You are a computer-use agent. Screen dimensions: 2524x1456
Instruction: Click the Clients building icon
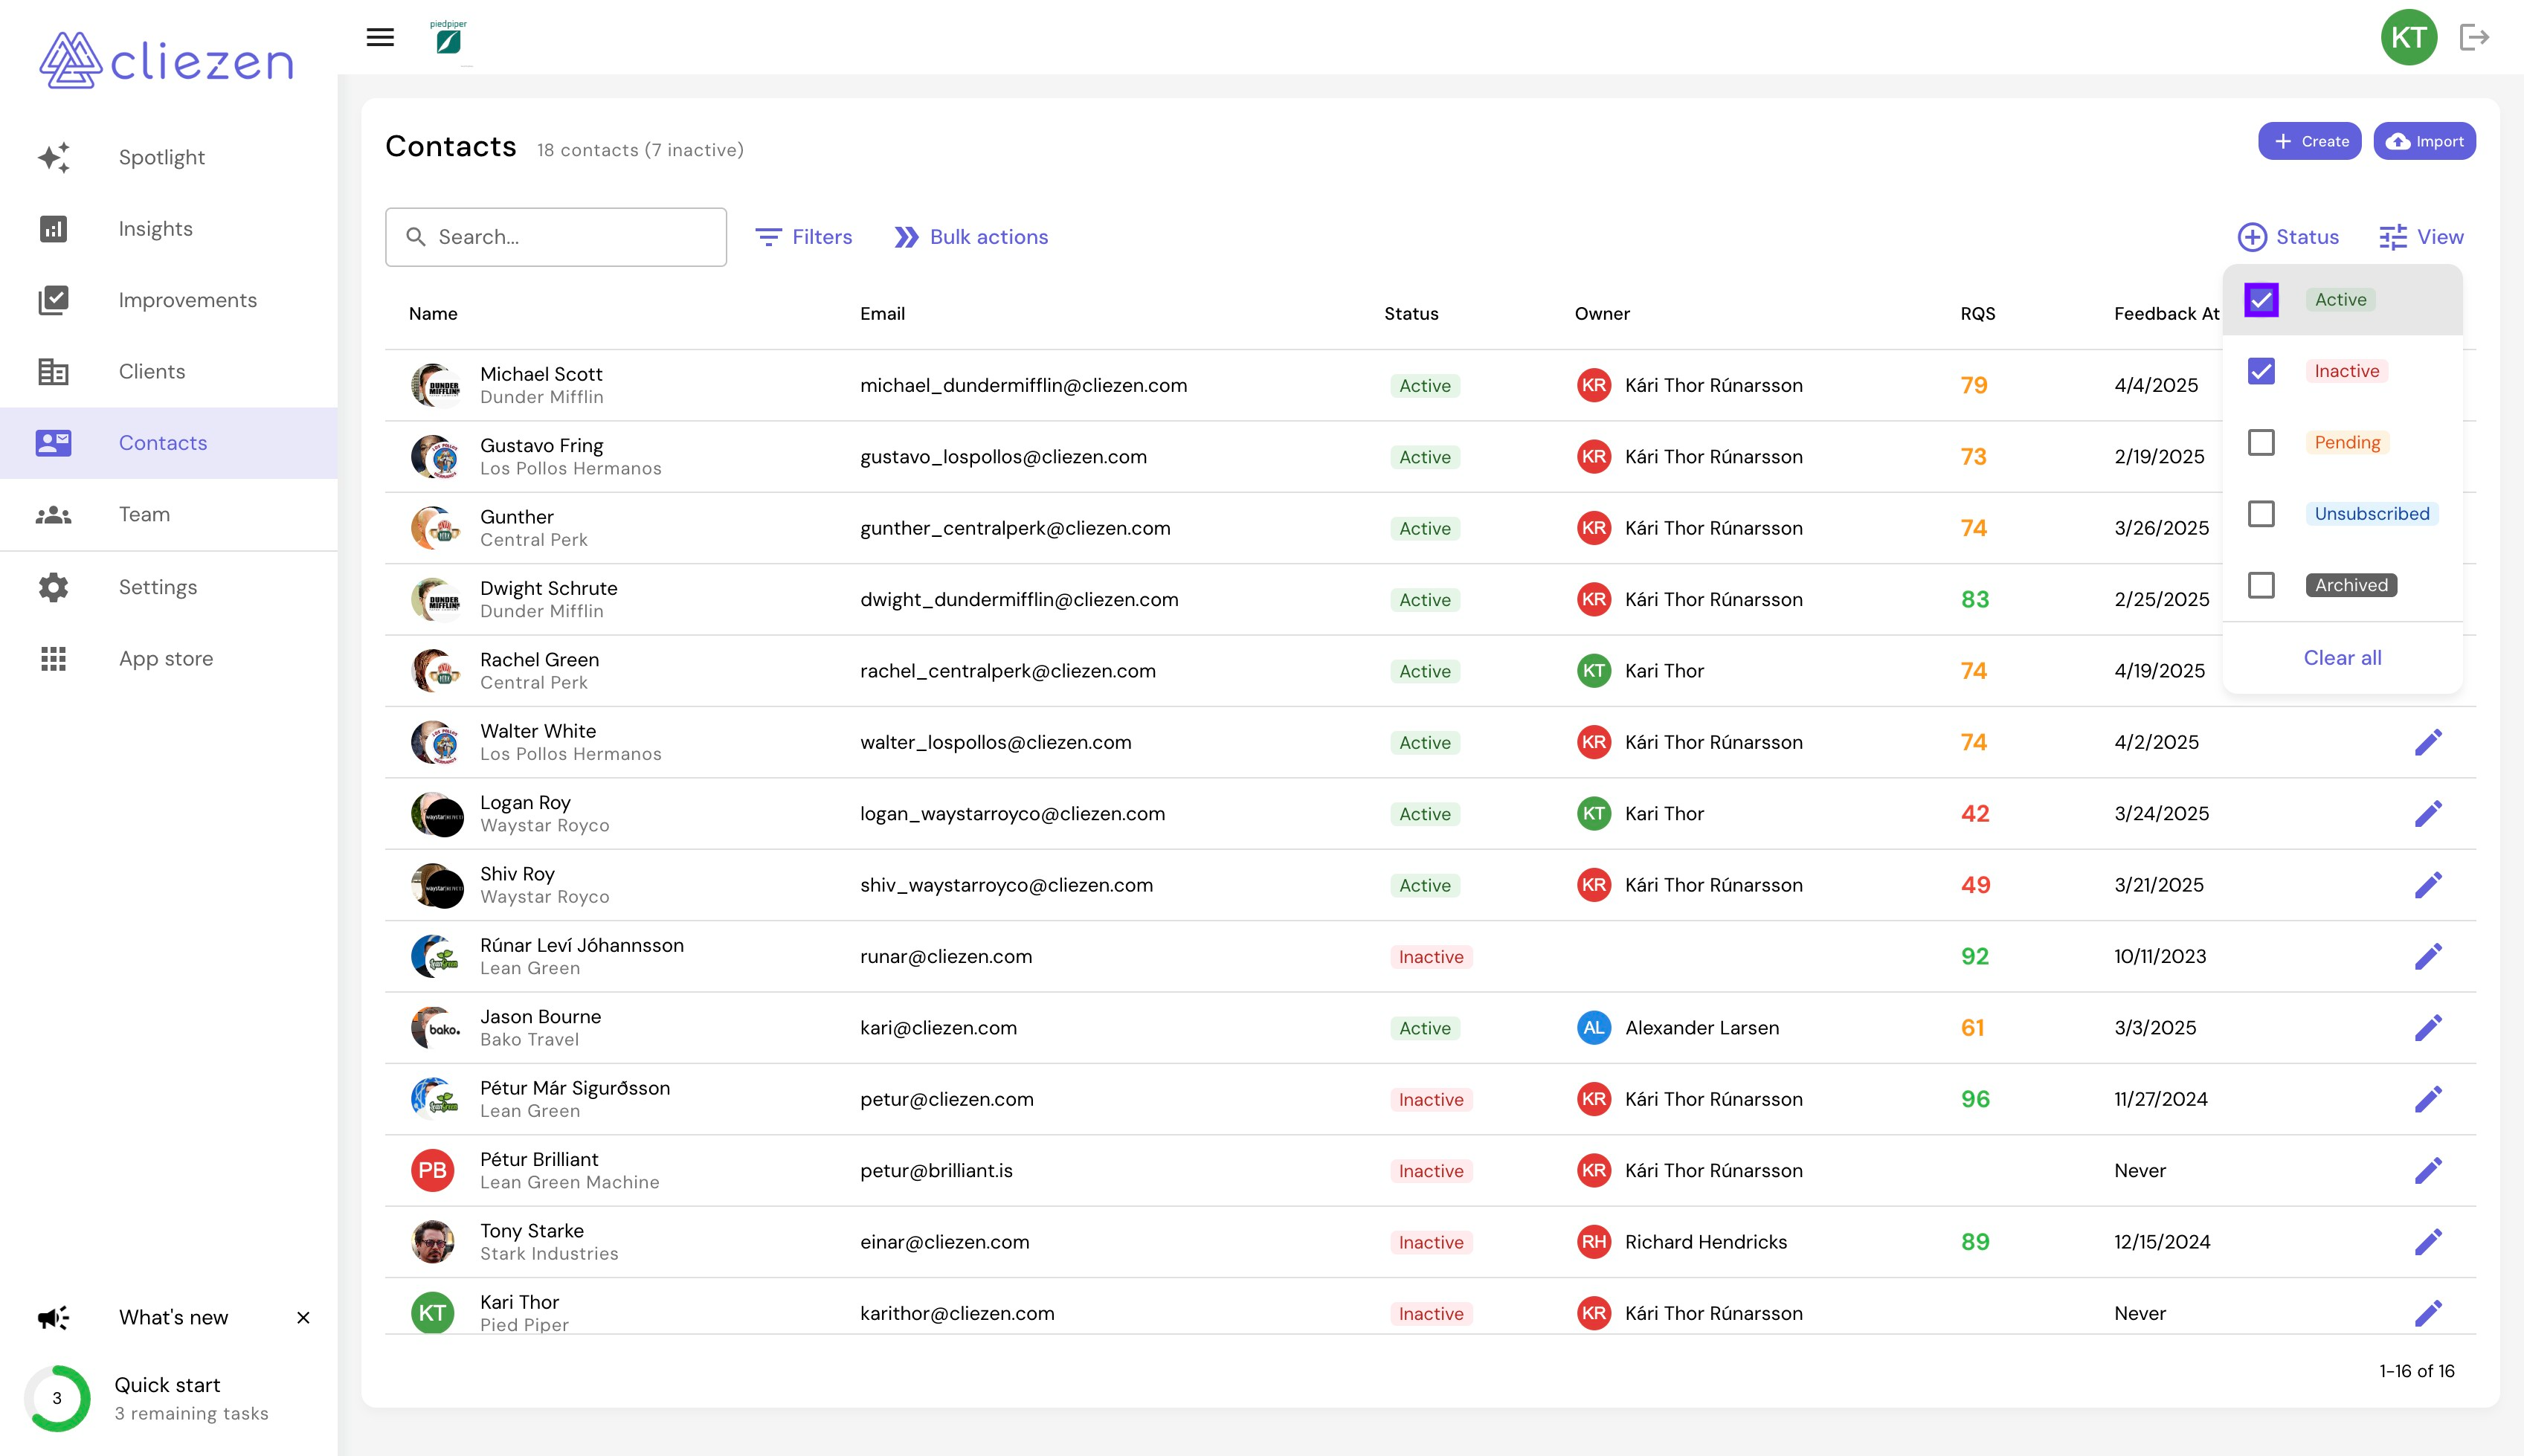(x=53, y=372)
